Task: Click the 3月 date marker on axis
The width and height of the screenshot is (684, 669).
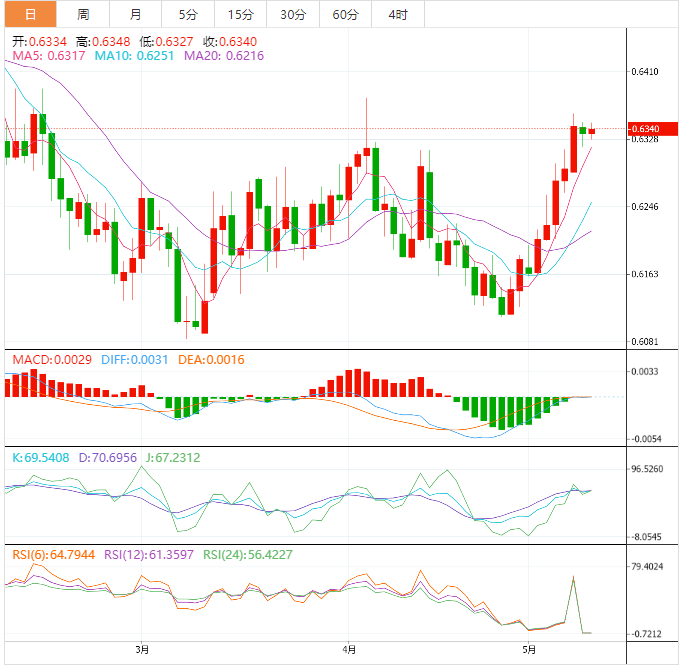Action: pyautogui.click(x=142, y=649)
